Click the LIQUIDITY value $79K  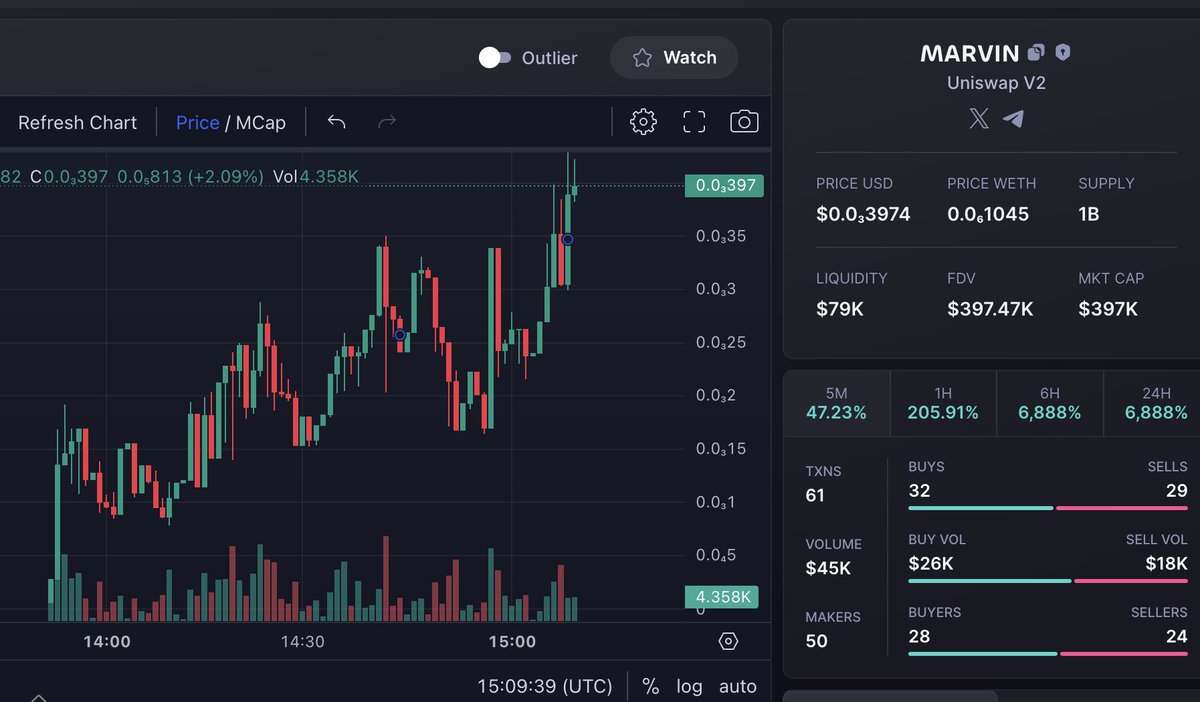point(840,309)
